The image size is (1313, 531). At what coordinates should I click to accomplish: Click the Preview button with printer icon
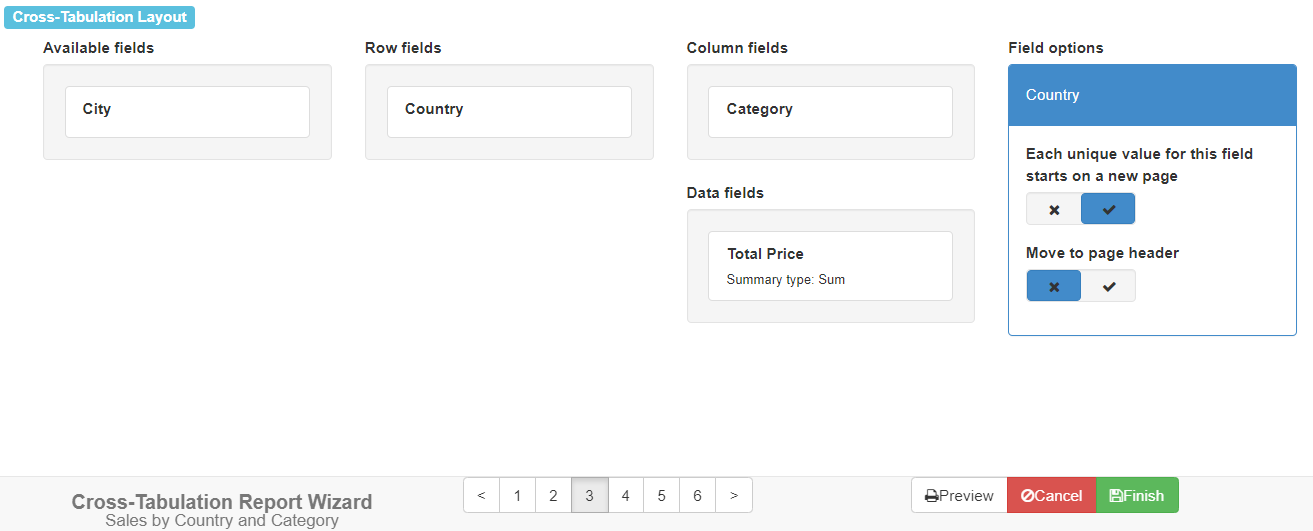(x=959, y=495)
